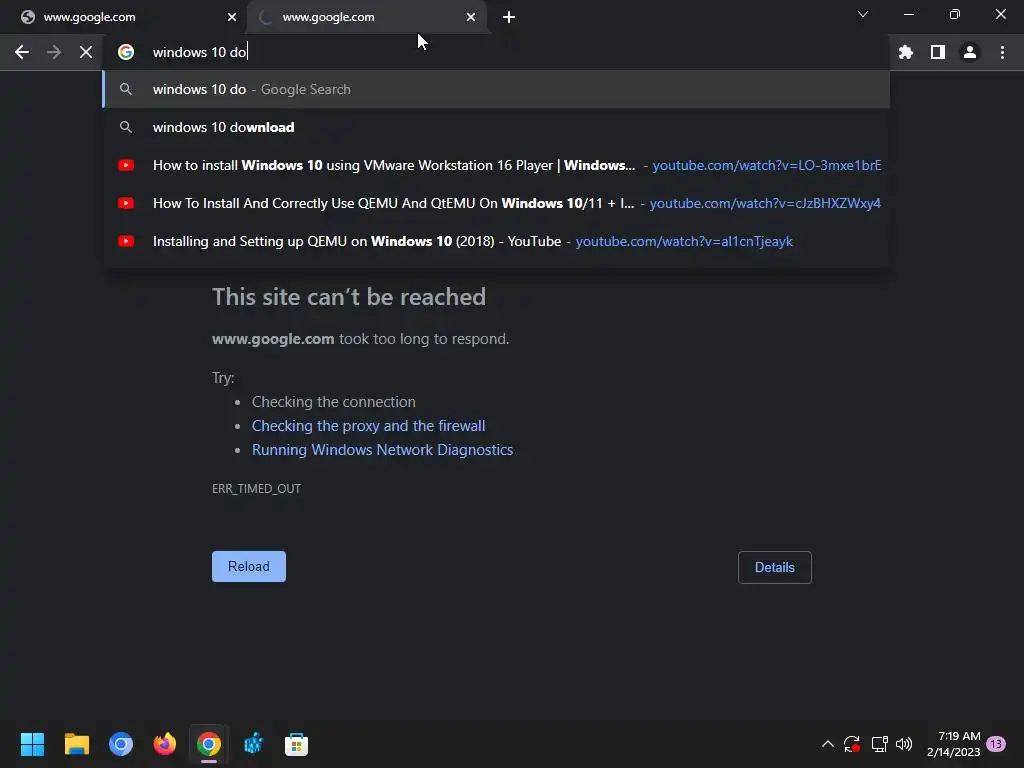
Task: Click 'Checking the proxy and the firewall' link
Action: pyautogui.click(x=368, y=426)
